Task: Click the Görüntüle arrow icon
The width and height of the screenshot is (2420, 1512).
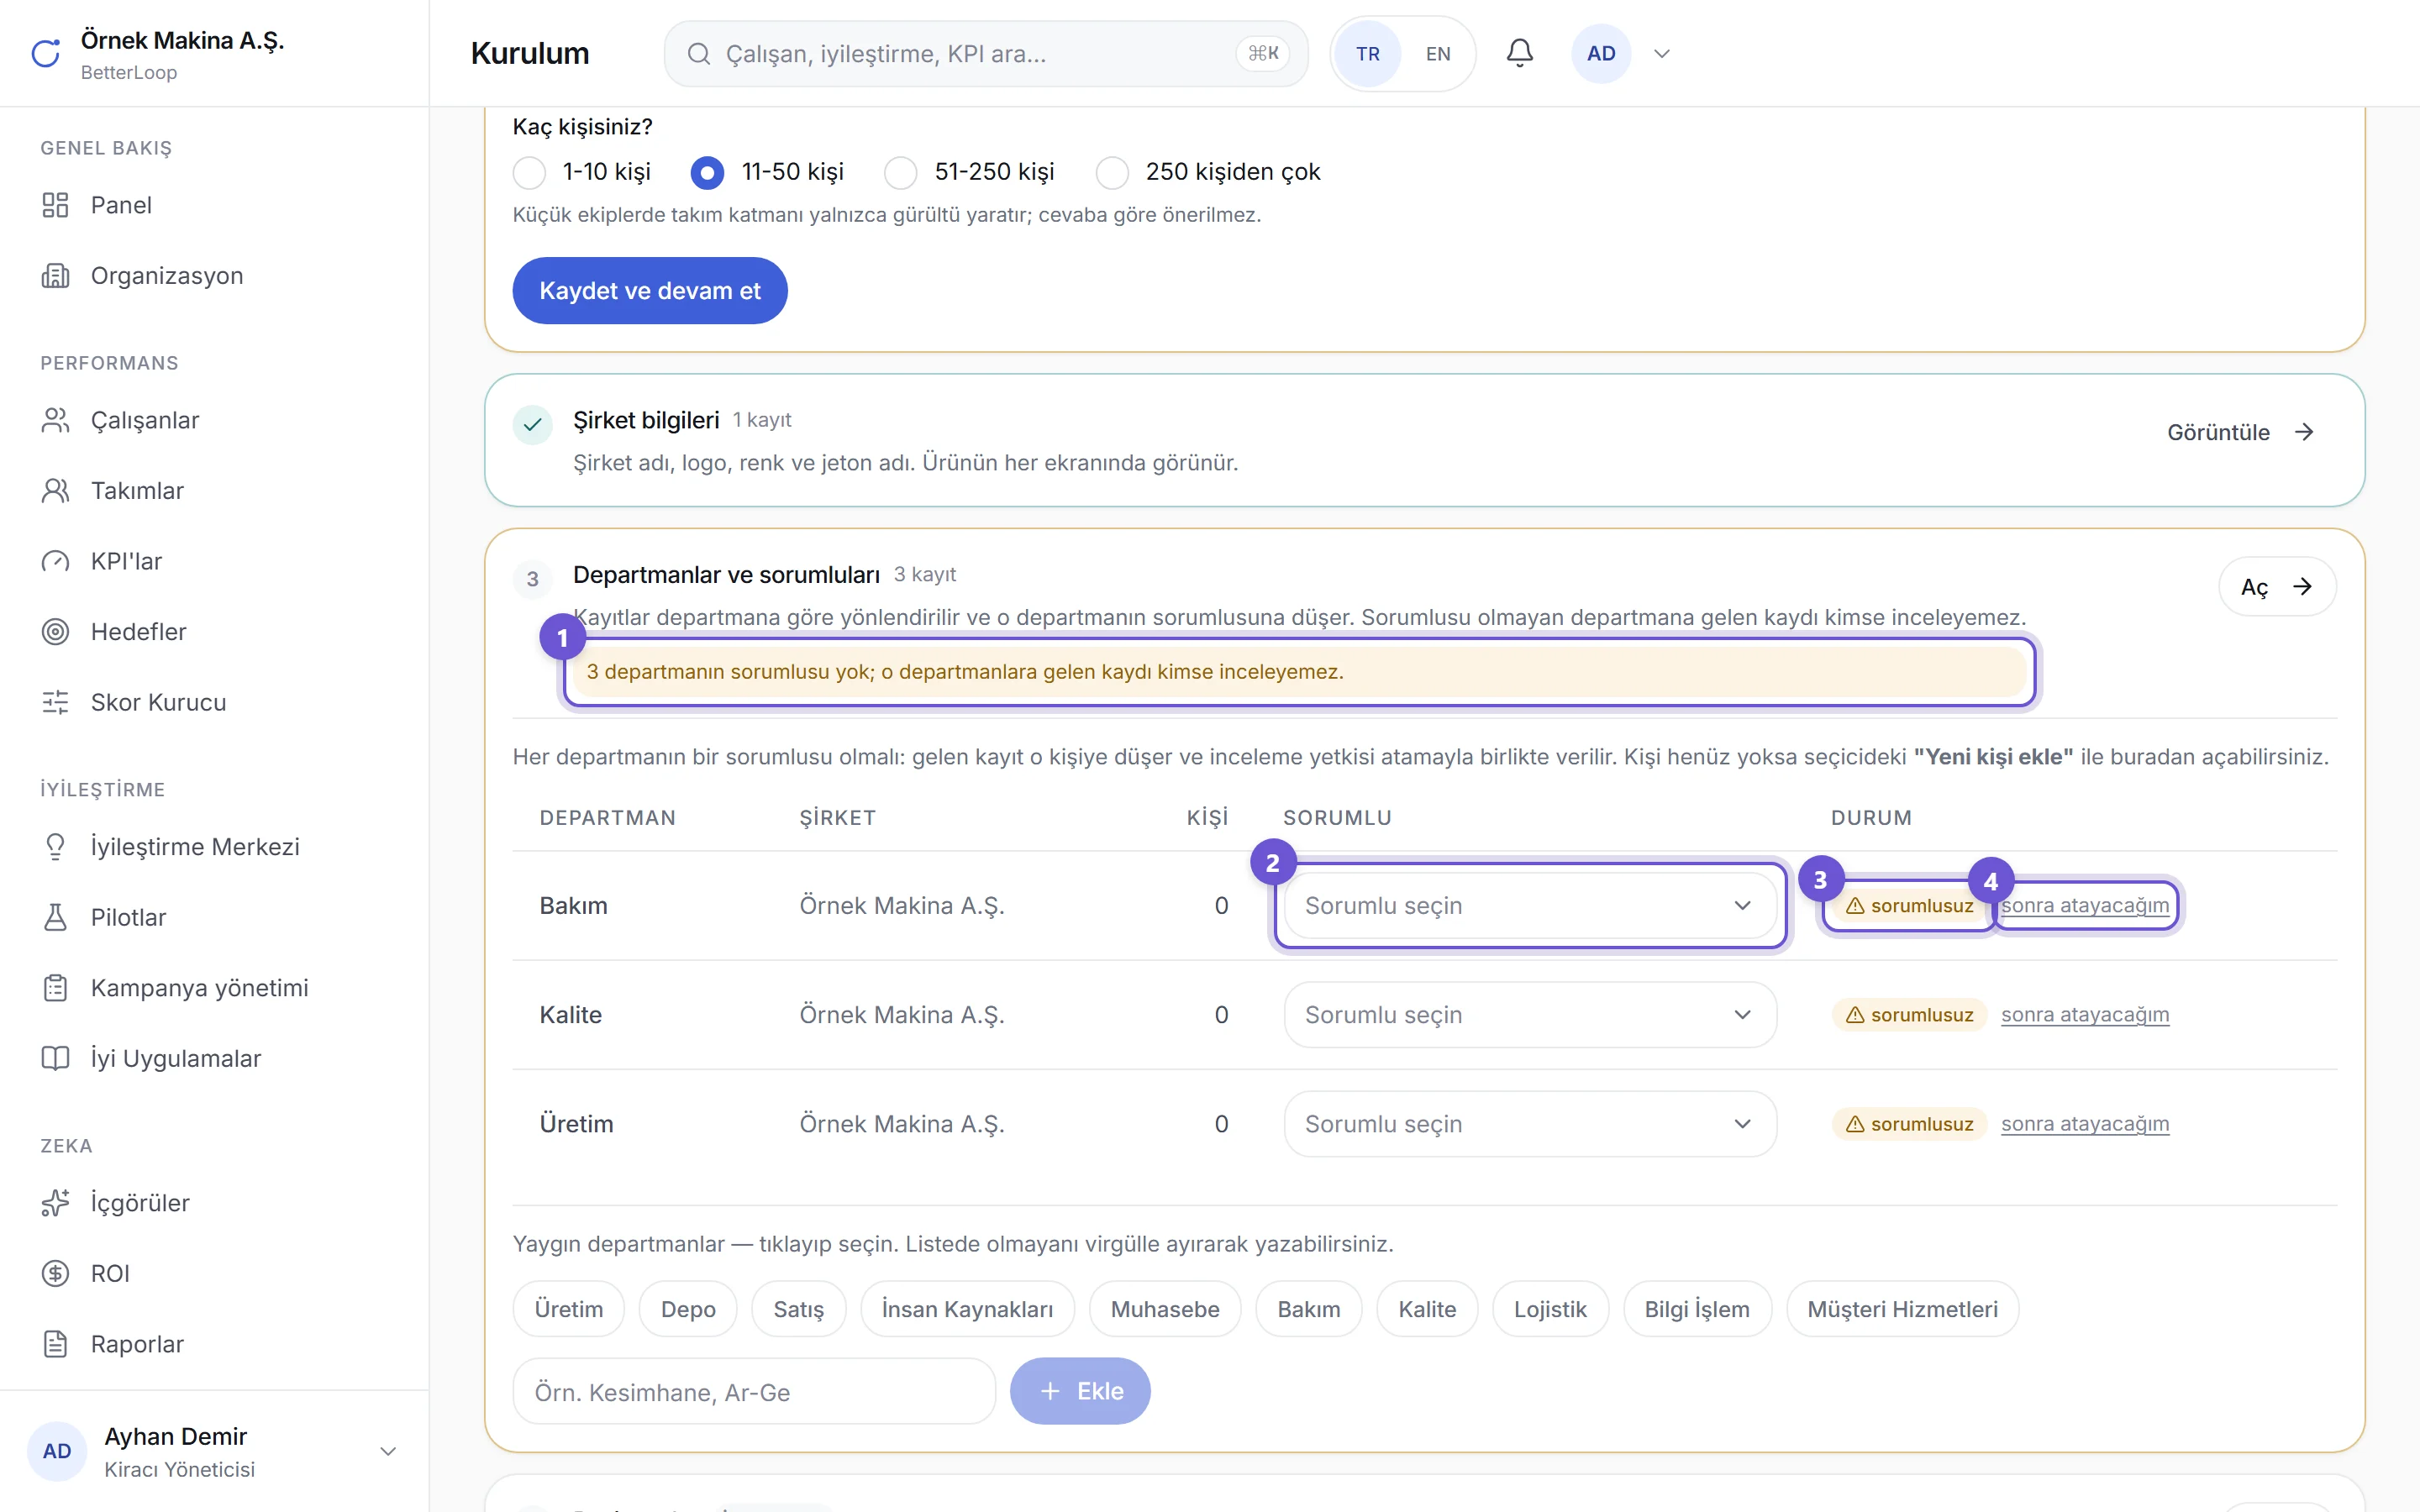Action: pos(2304,432)
